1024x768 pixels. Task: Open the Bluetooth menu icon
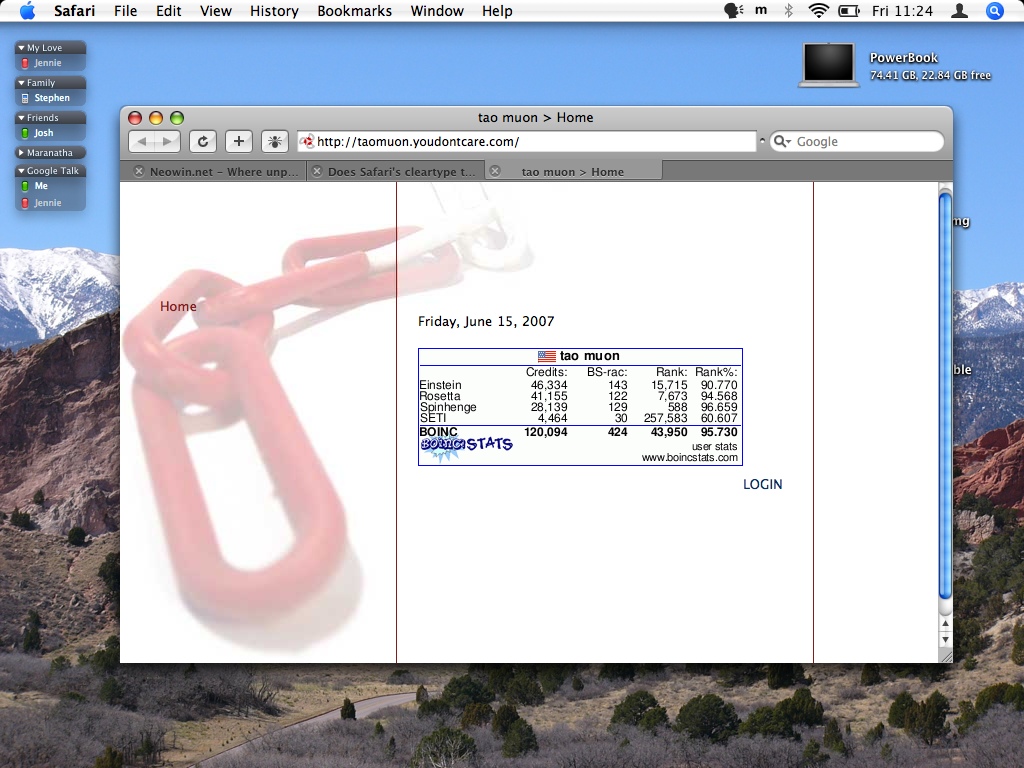point(789,10)
